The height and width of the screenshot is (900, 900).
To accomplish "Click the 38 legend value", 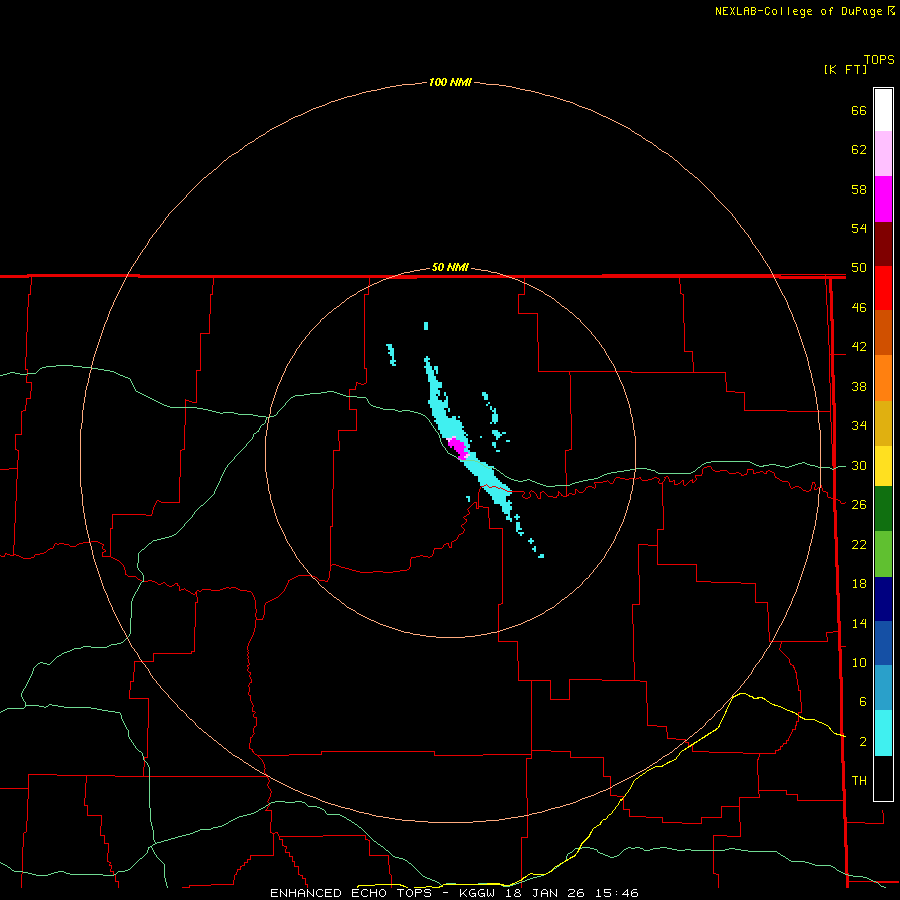I will [x=859, y=386].
